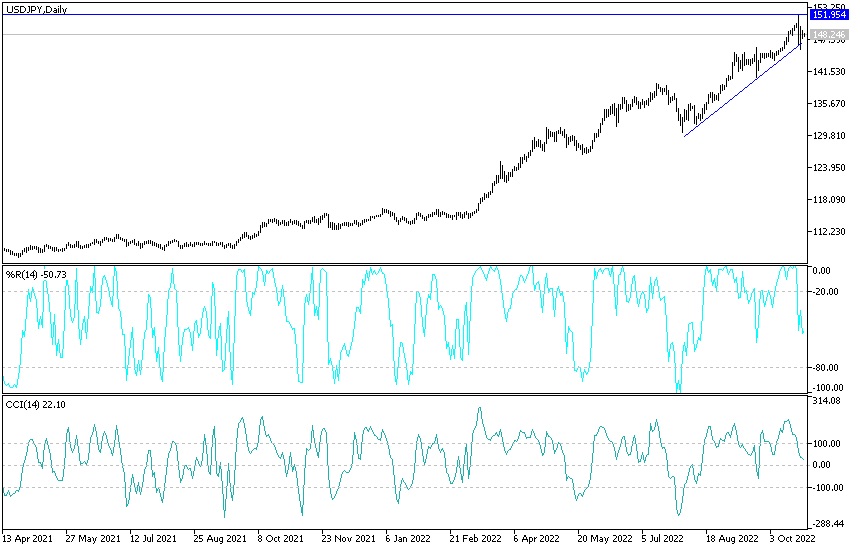Click the 141.530 price axis value
860x550 pixels.
point(829,71)
